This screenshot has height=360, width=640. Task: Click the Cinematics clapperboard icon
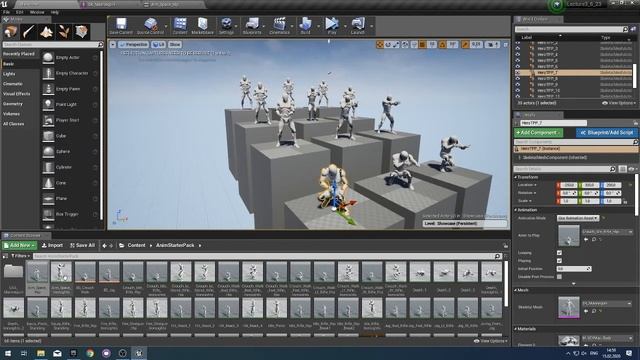pyautogui.click(x=279, y=25)
